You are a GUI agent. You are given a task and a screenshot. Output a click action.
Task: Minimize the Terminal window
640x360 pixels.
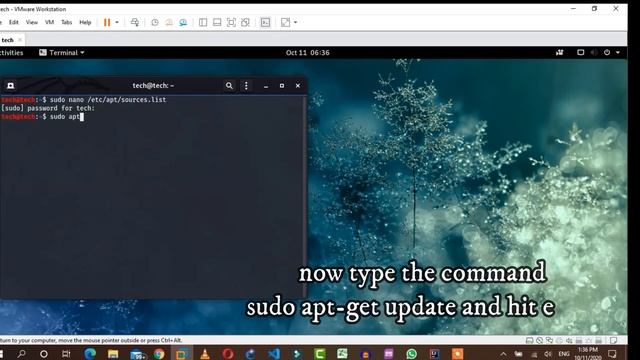[x=266, y=86]
